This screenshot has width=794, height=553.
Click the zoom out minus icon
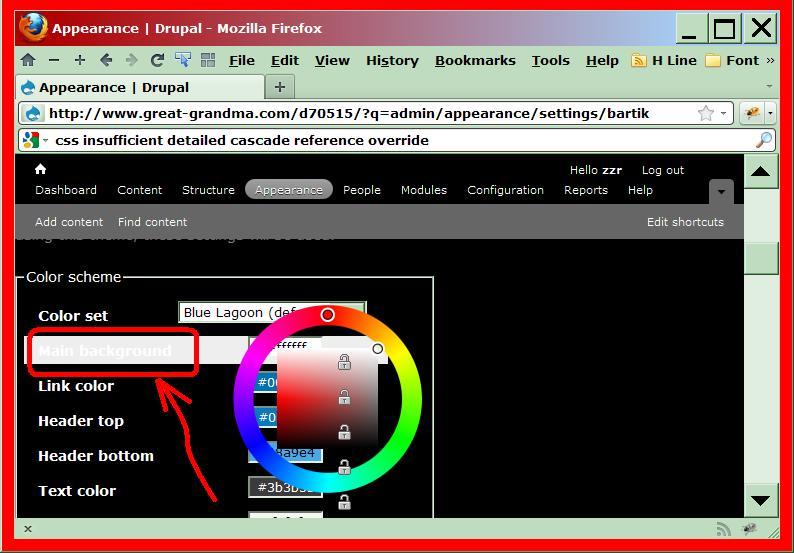(54, 60)
